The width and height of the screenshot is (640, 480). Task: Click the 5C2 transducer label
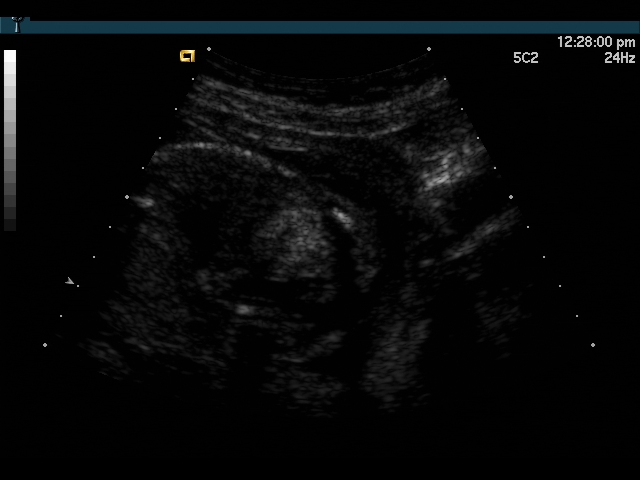point(526,58)
